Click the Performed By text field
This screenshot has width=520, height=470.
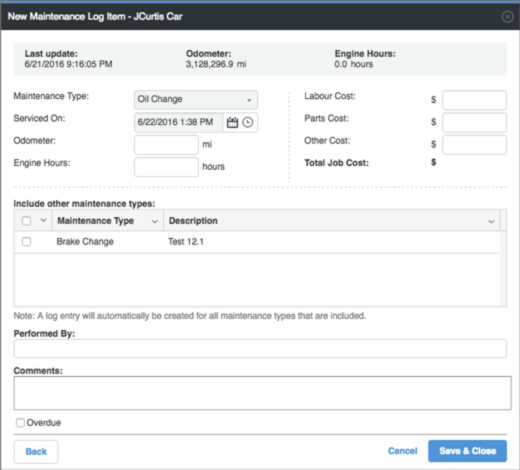point(260,349)
